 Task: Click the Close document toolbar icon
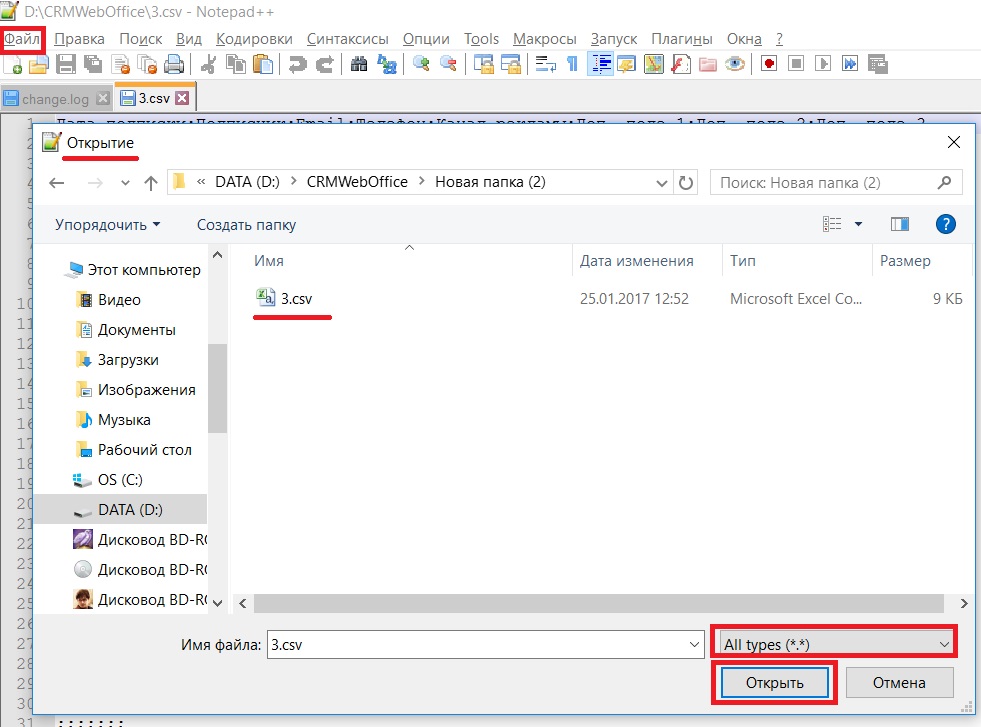tap(120, 64)
